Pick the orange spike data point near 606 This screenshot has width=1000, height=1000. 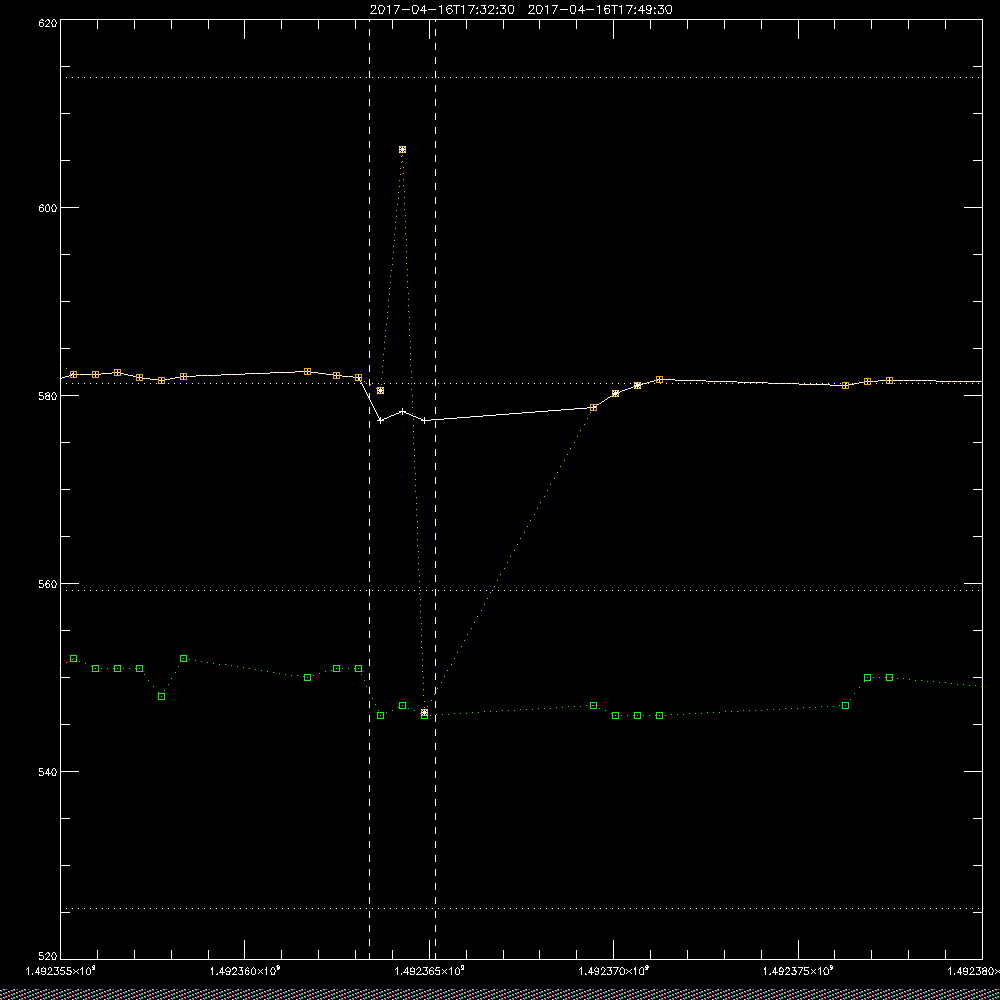point(402,149)
